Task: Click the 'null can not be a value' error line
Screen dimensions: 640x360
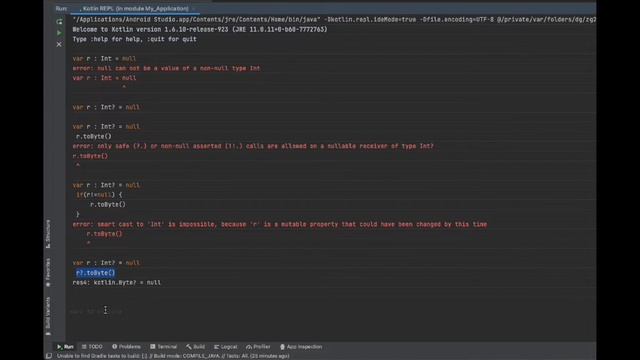Action: 167,68
